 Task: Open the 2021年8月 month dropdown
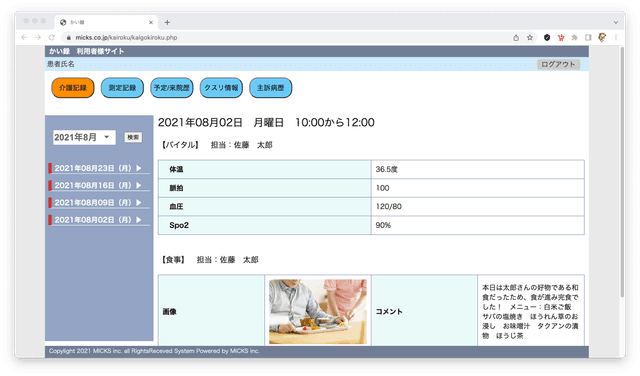[84, 137]
